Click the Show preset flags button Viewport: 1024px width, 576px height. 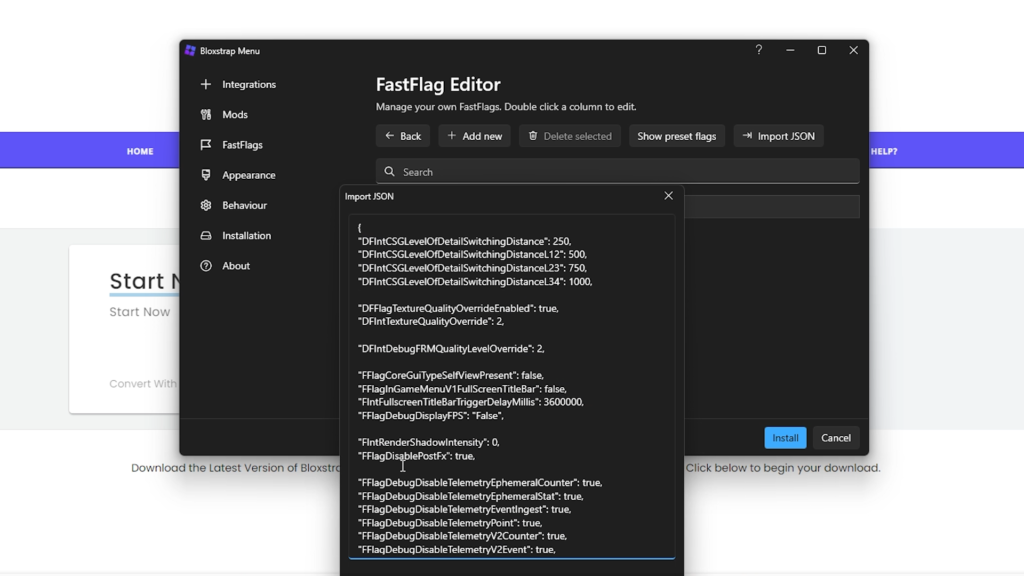[x=677, y=136]
